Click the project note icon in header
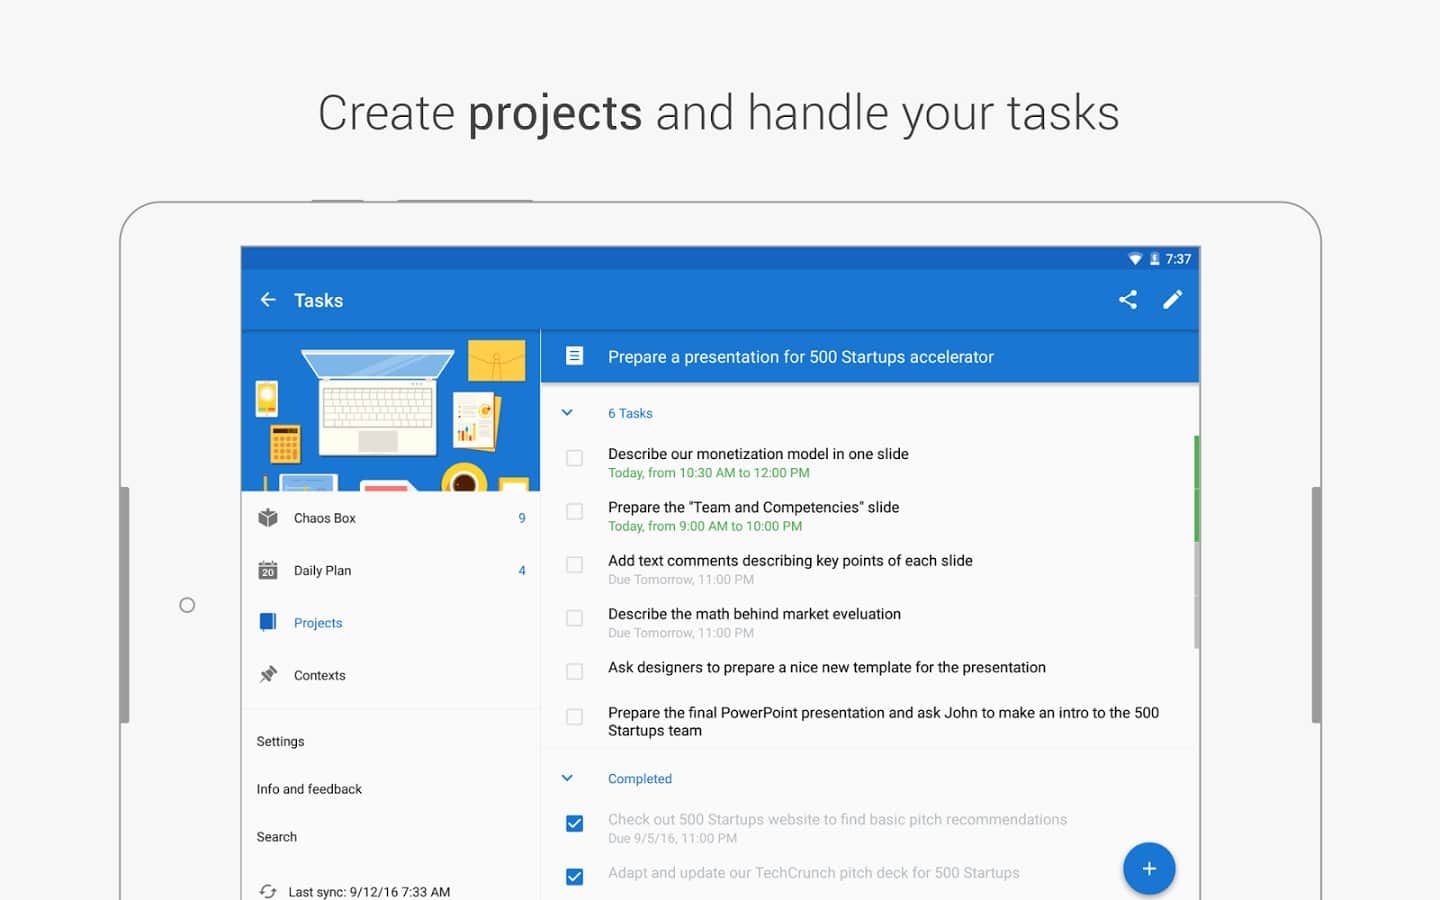The width and height of the screenshot is (1440, 900). (574, 356)
